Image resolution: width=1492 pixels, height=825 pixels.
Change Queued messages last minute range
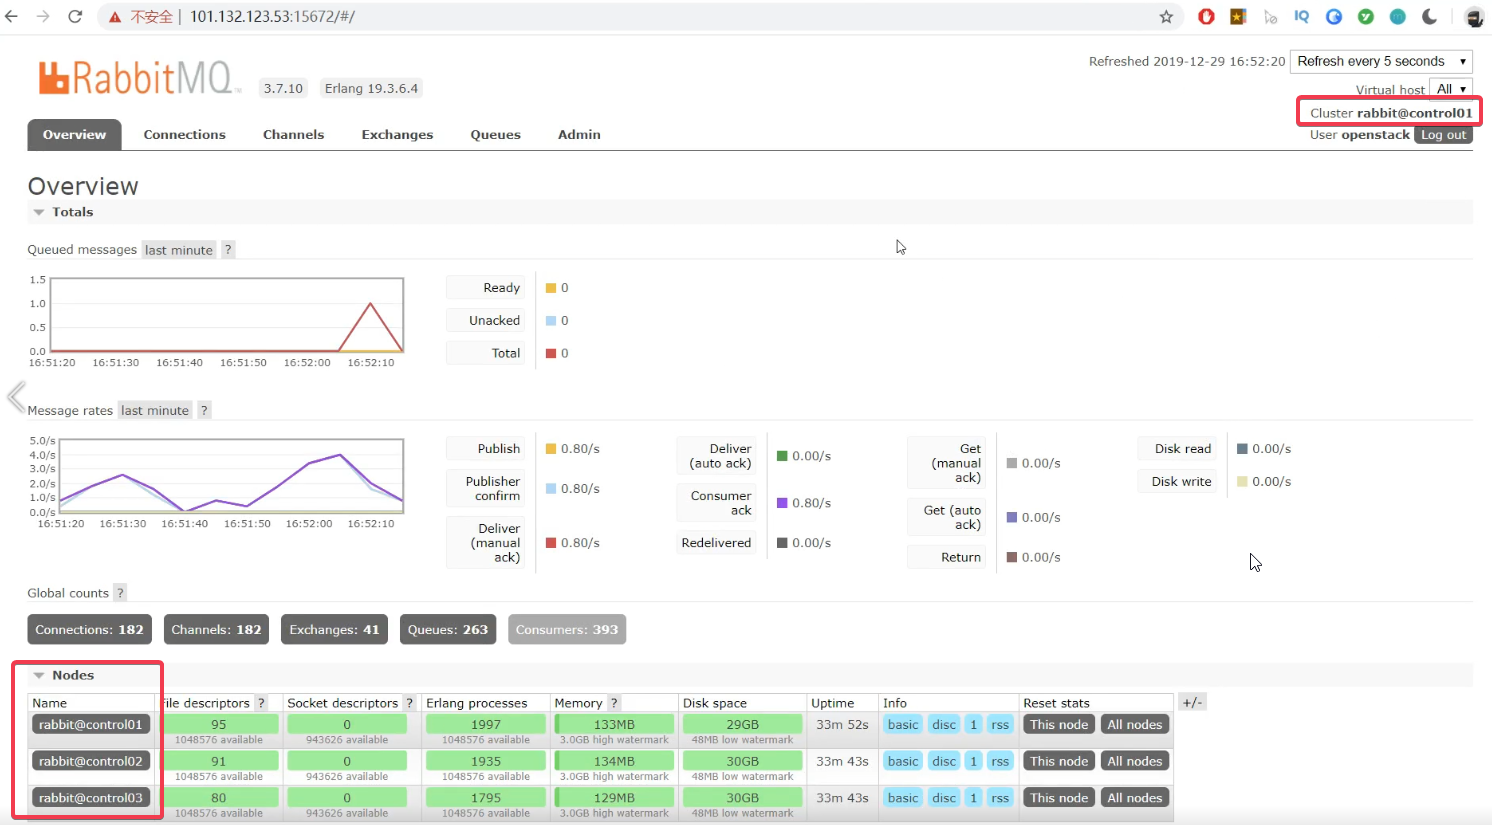pos(179,250)
